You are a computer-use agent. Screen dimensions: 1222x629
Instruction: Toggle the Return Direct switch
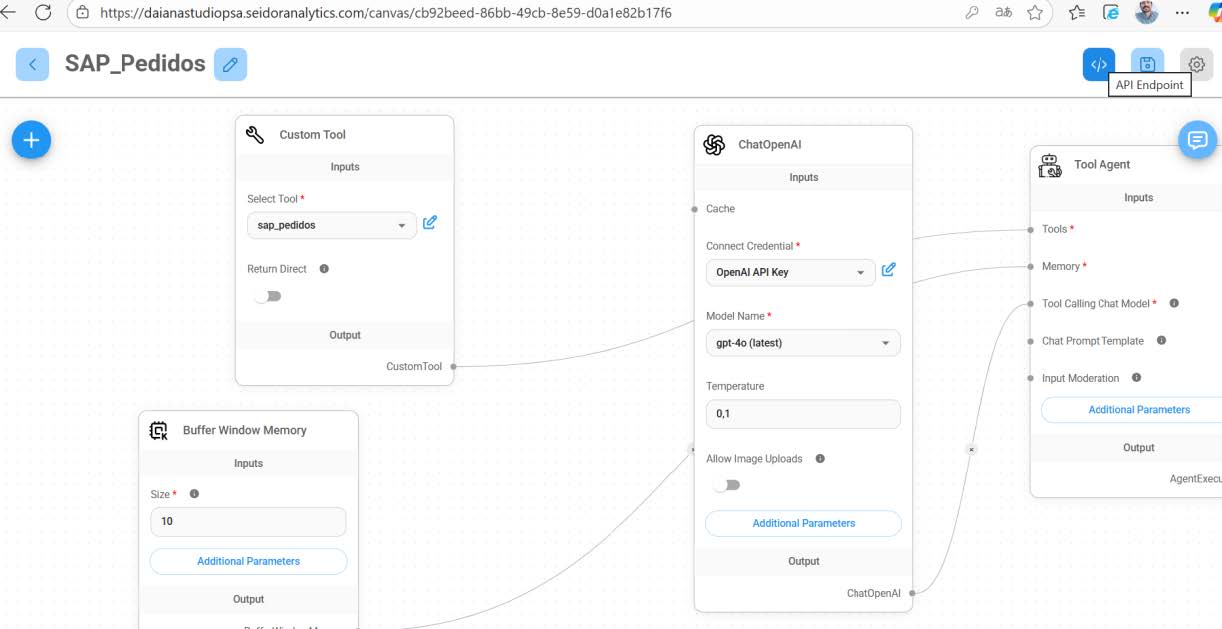point(267,296)
